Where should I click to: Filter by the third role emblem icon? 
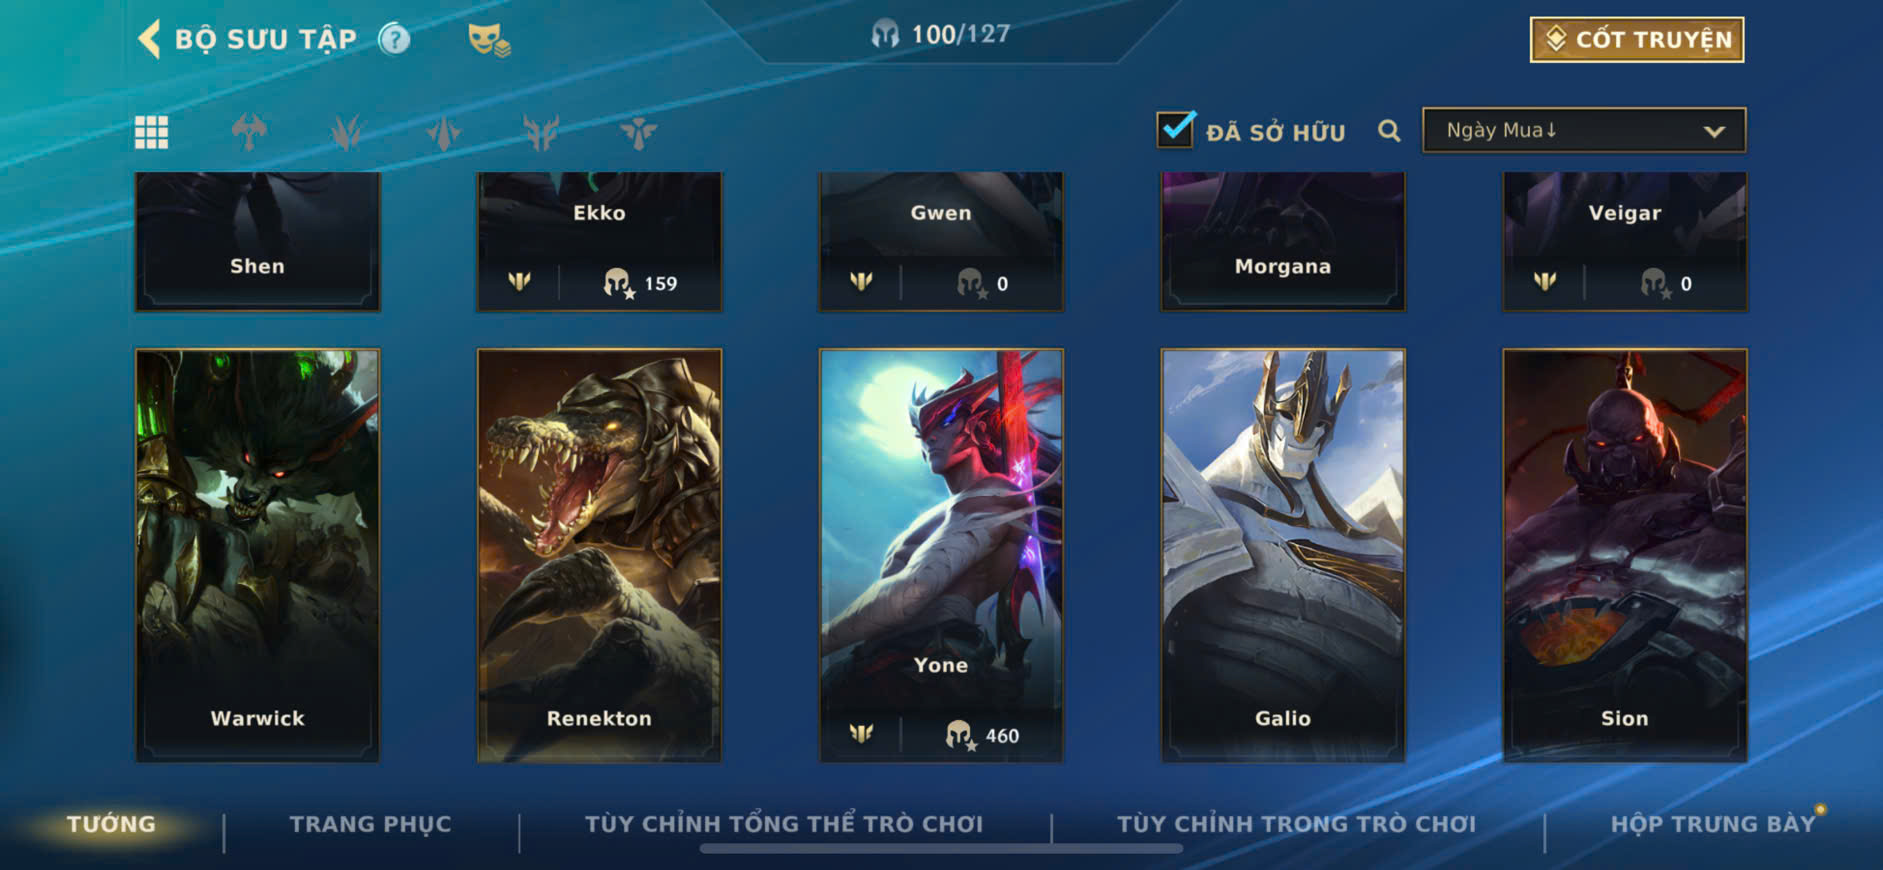click(x=443, y=132)
